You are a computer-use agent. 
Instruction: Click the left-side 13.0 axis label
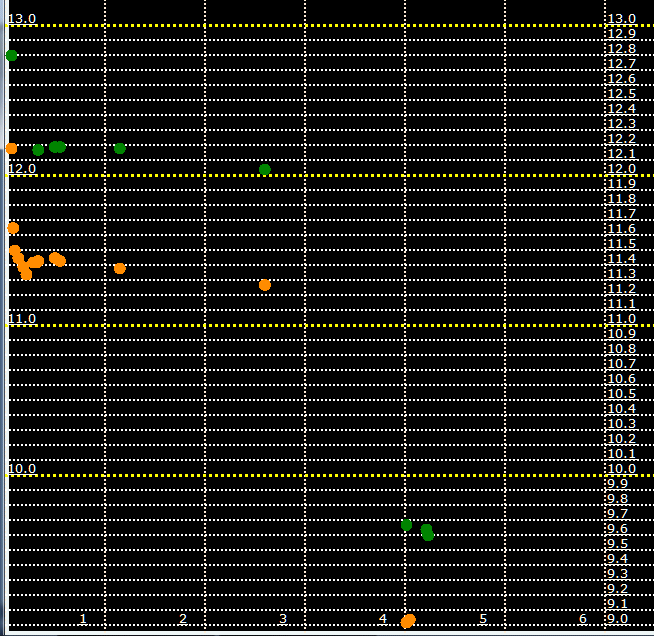click(22, 19)
